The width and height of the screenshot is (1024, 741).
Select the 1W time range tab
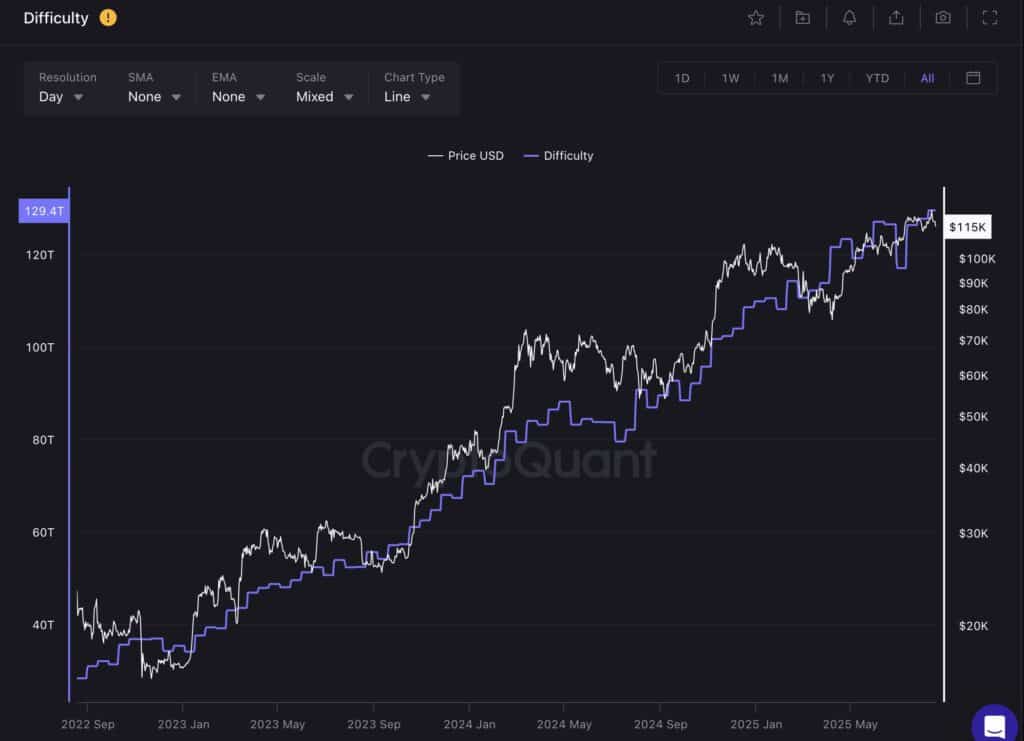[x=730, y=78]
